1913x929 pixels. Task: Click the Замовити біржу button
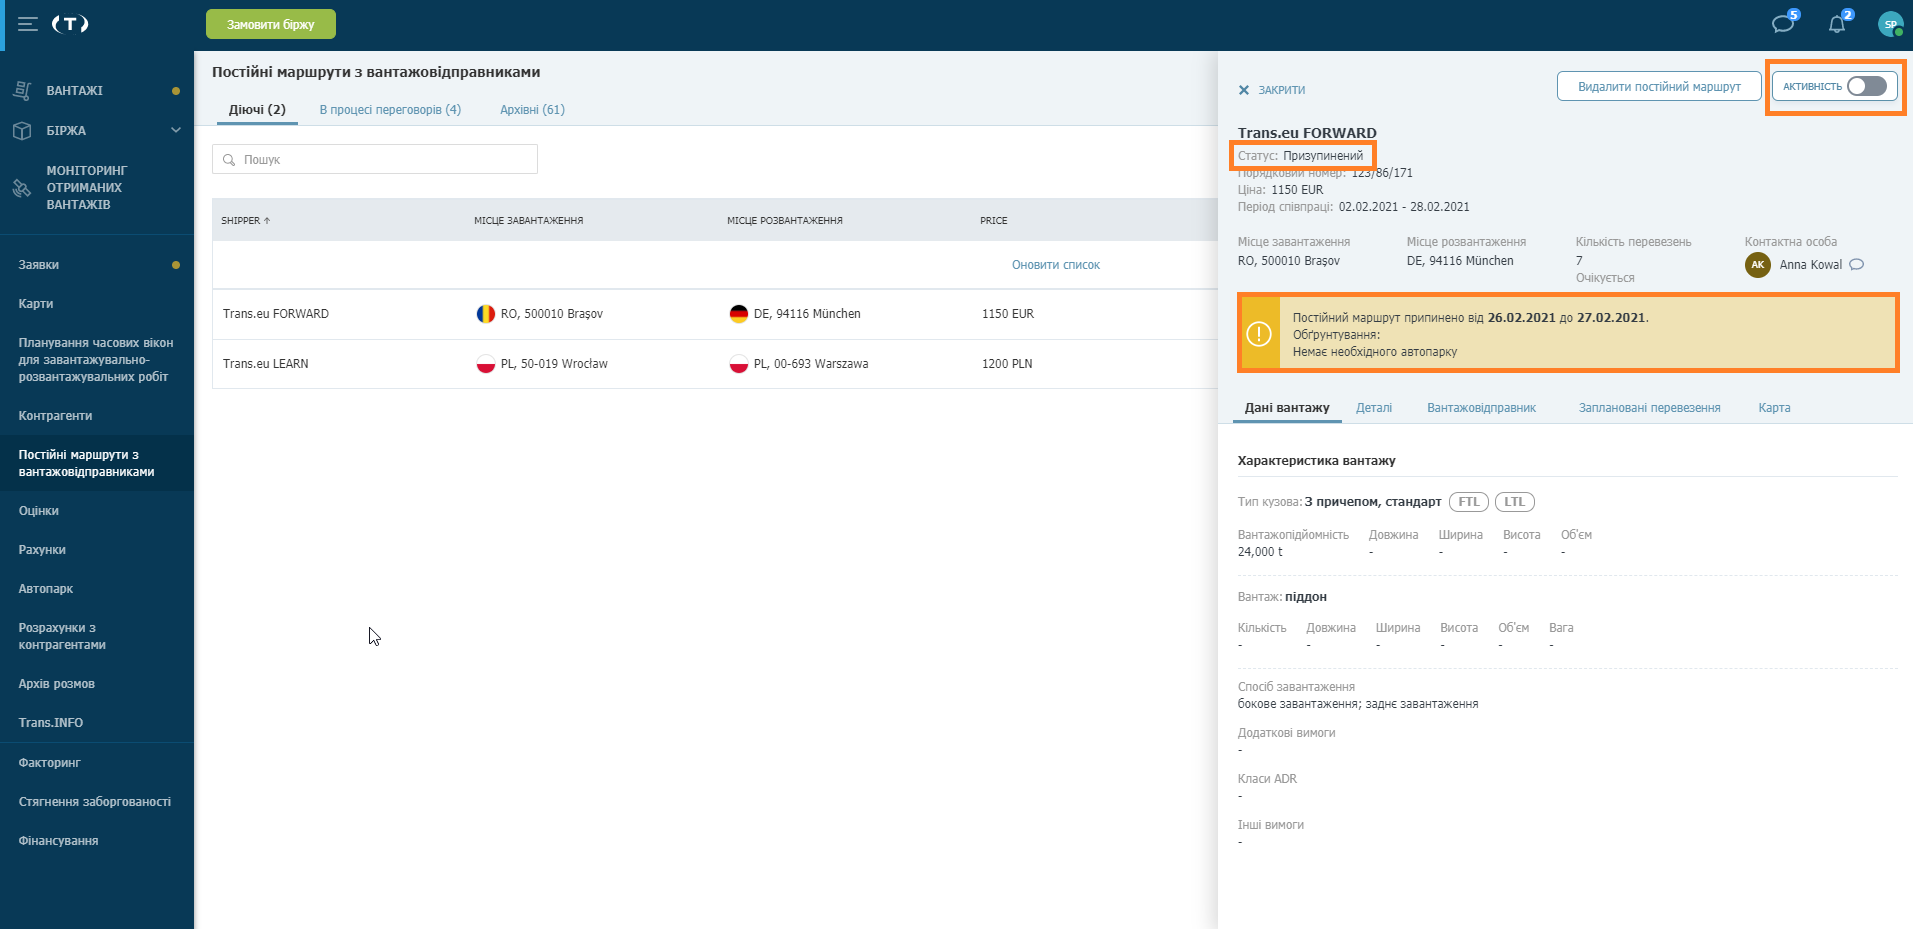click(271, 24)
